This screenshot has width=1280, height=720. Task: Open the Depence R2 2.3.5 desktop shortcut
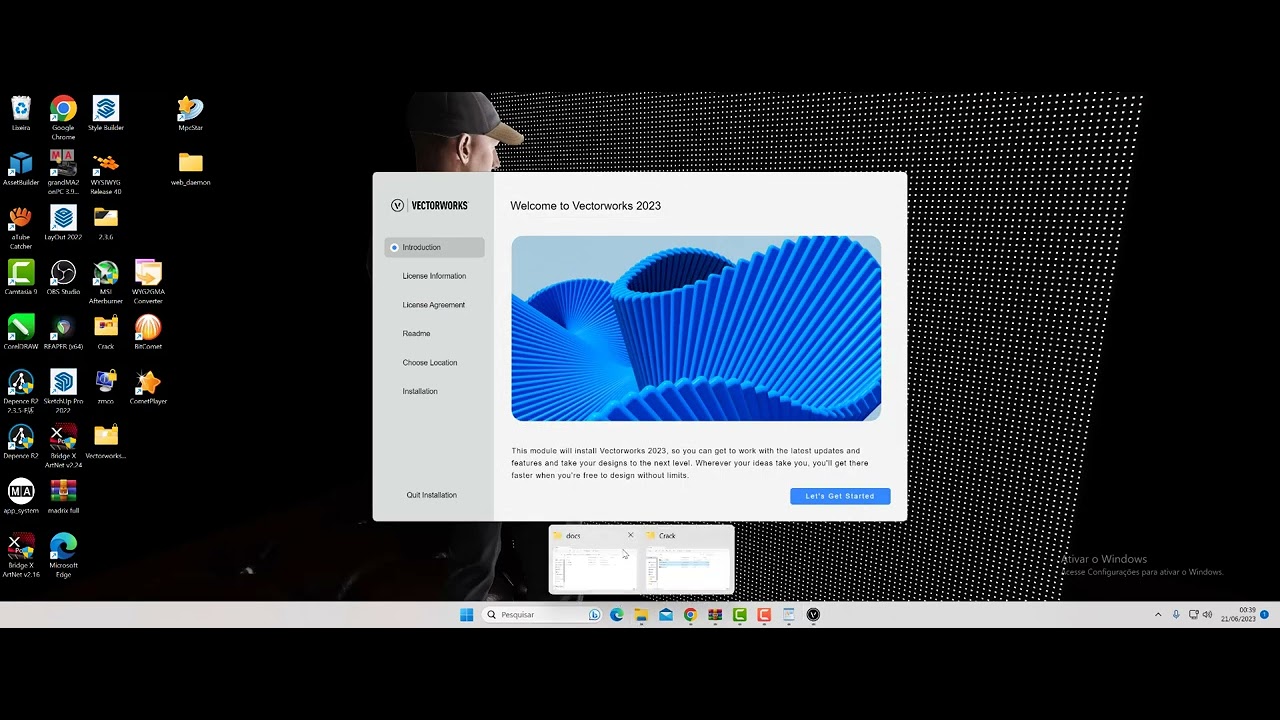tap(21, 390)
